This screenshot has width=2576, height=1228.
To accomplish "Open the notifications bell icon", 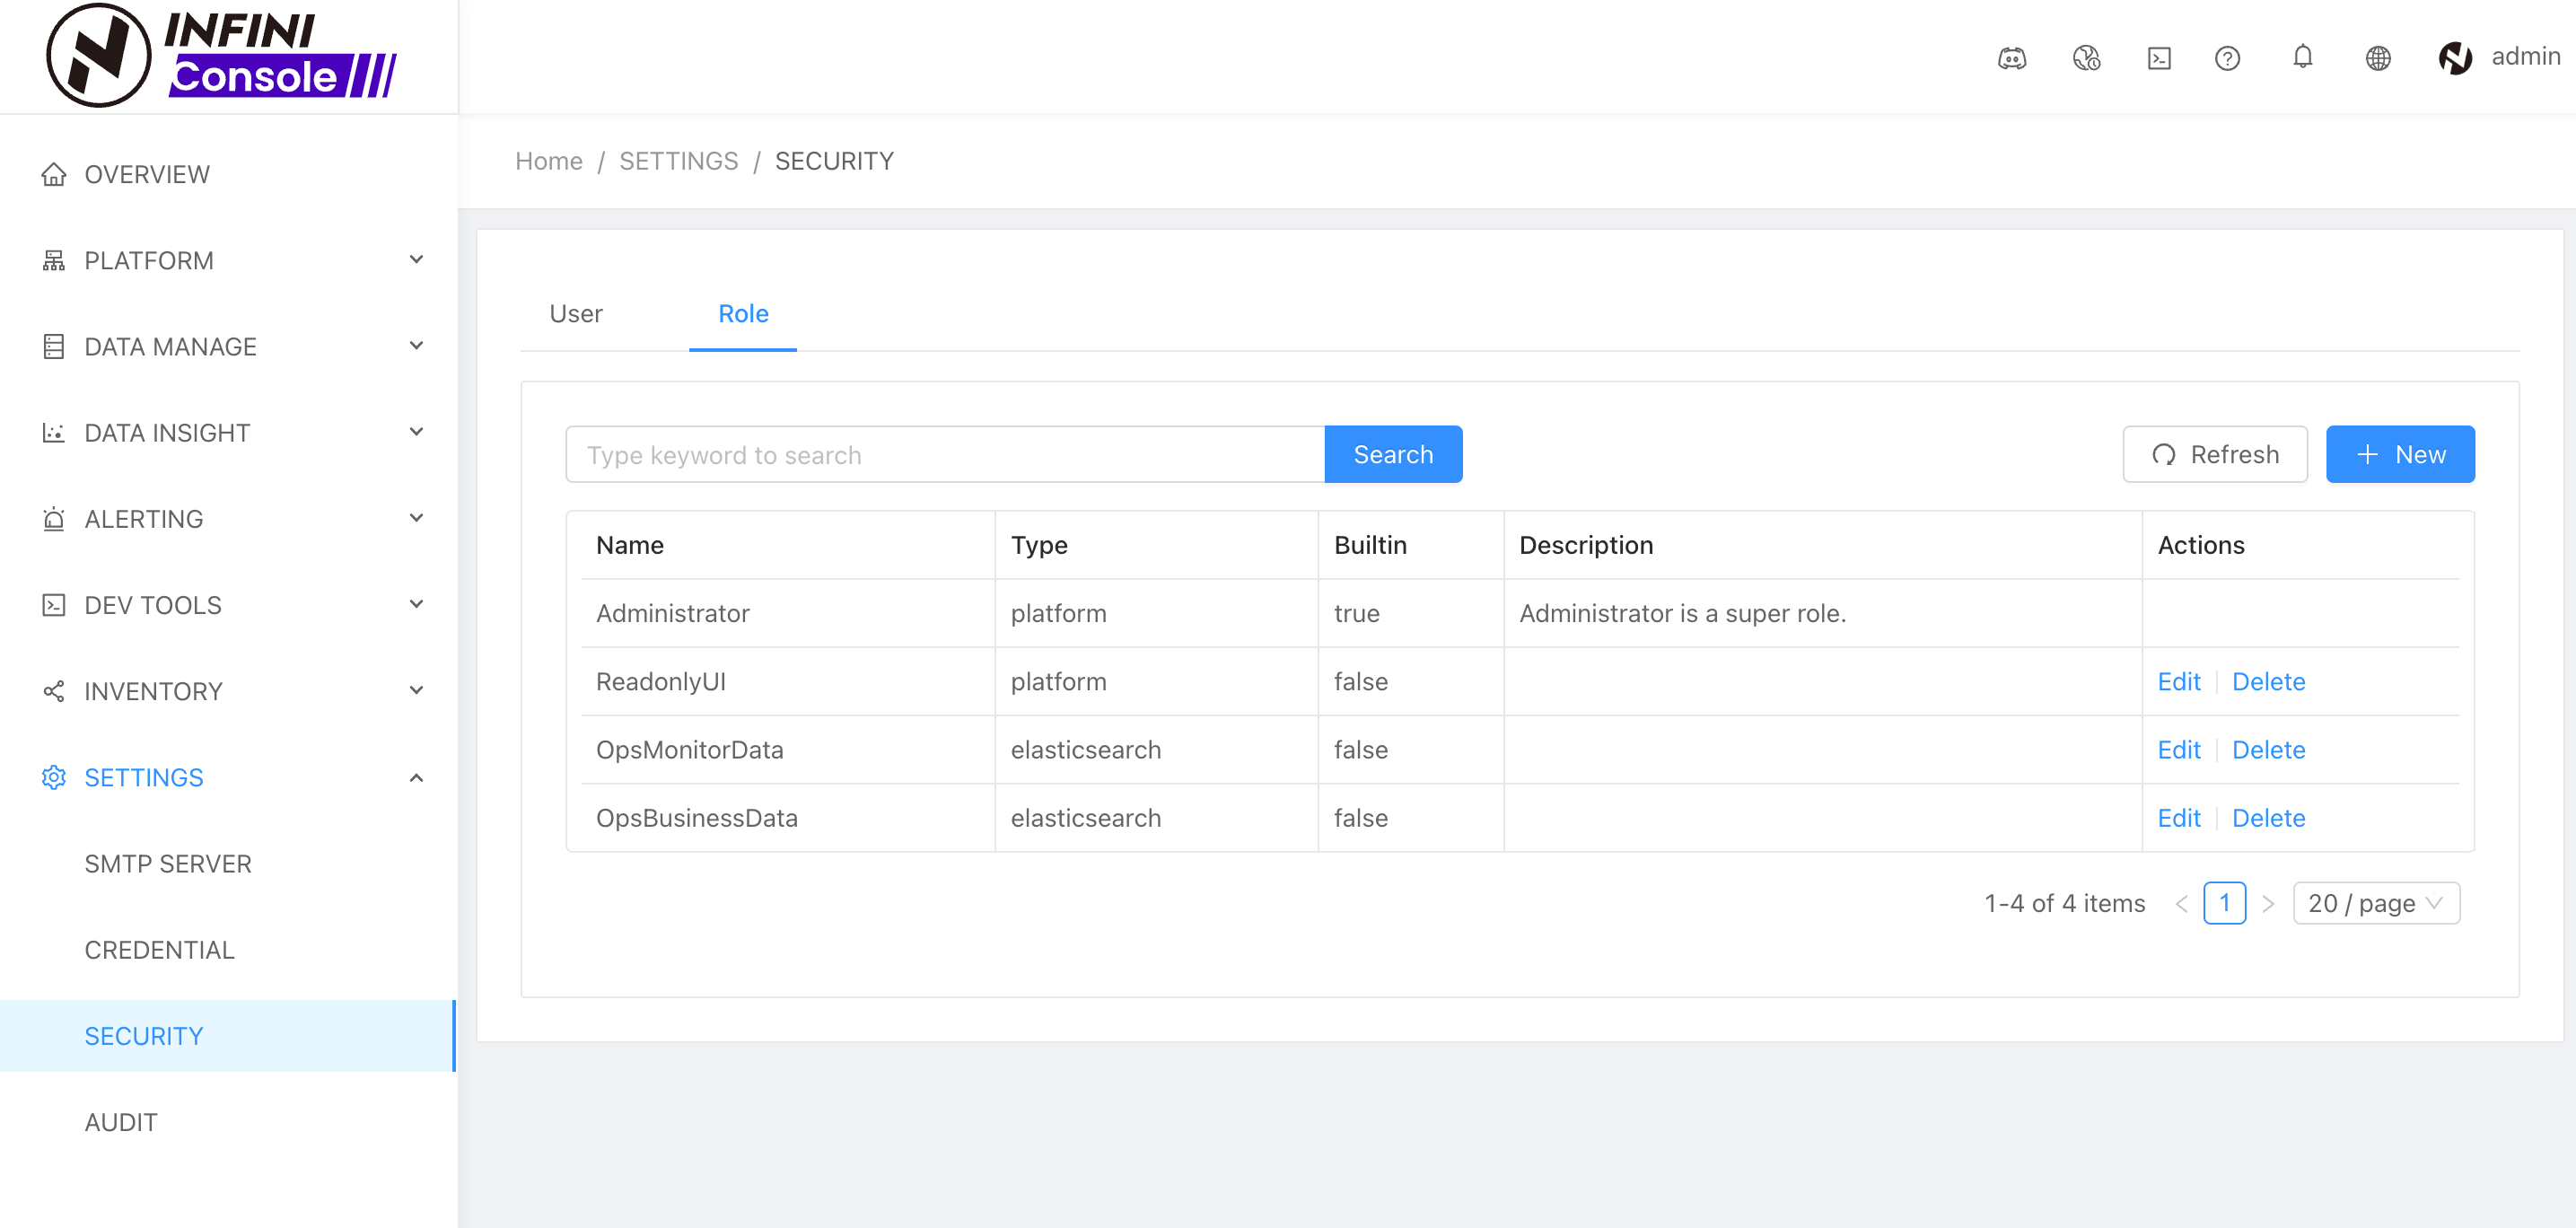I will click(x=2302, y=57).
